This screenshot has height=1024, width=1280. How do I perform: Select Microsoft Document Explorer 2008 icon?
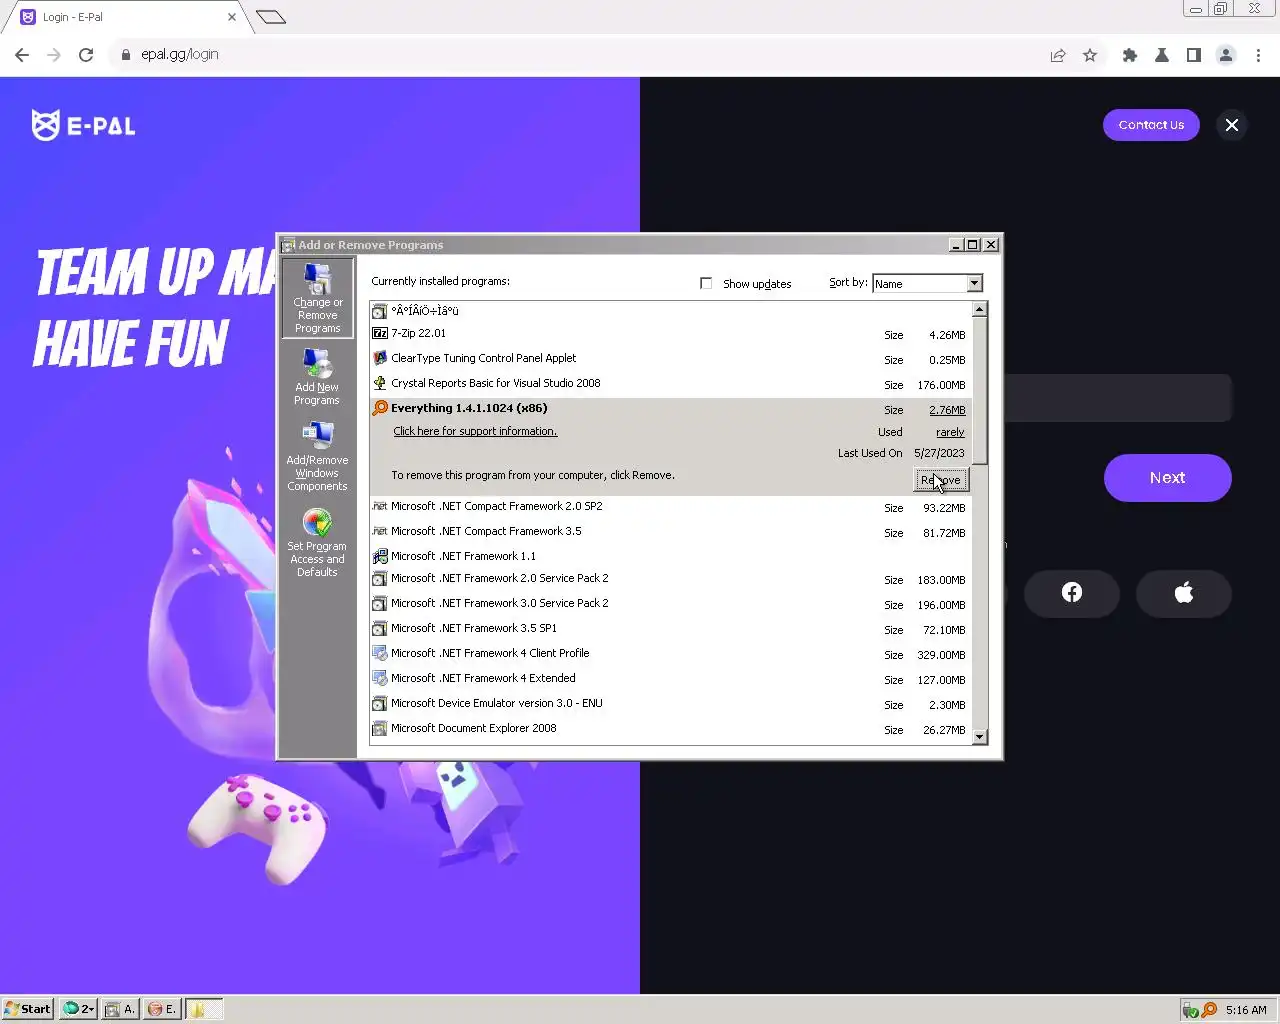(x=380, y=728)
